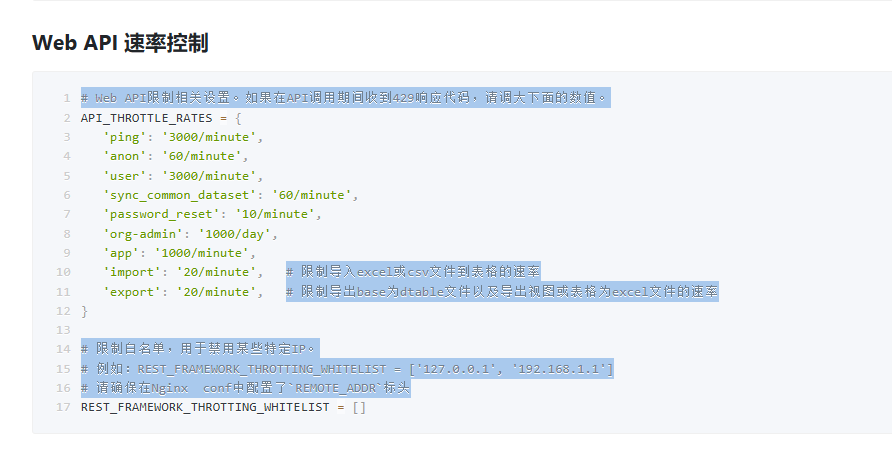This screenshot has height=457, width=892.
Task: Click the empty brackets of REST_FRAMEWORK_THROTTING_WHITELIST
Action: 359,407
